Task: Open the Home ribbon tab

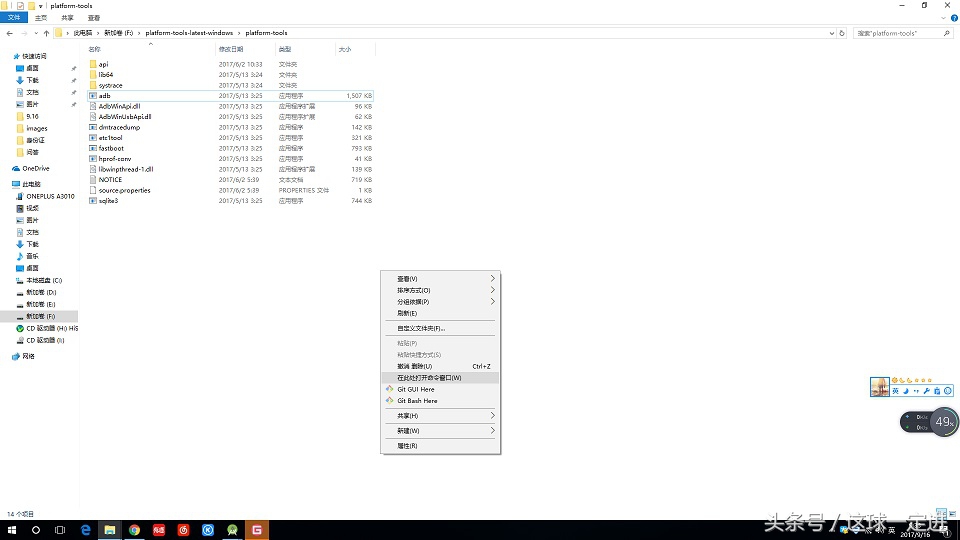Action: [41, 18]
